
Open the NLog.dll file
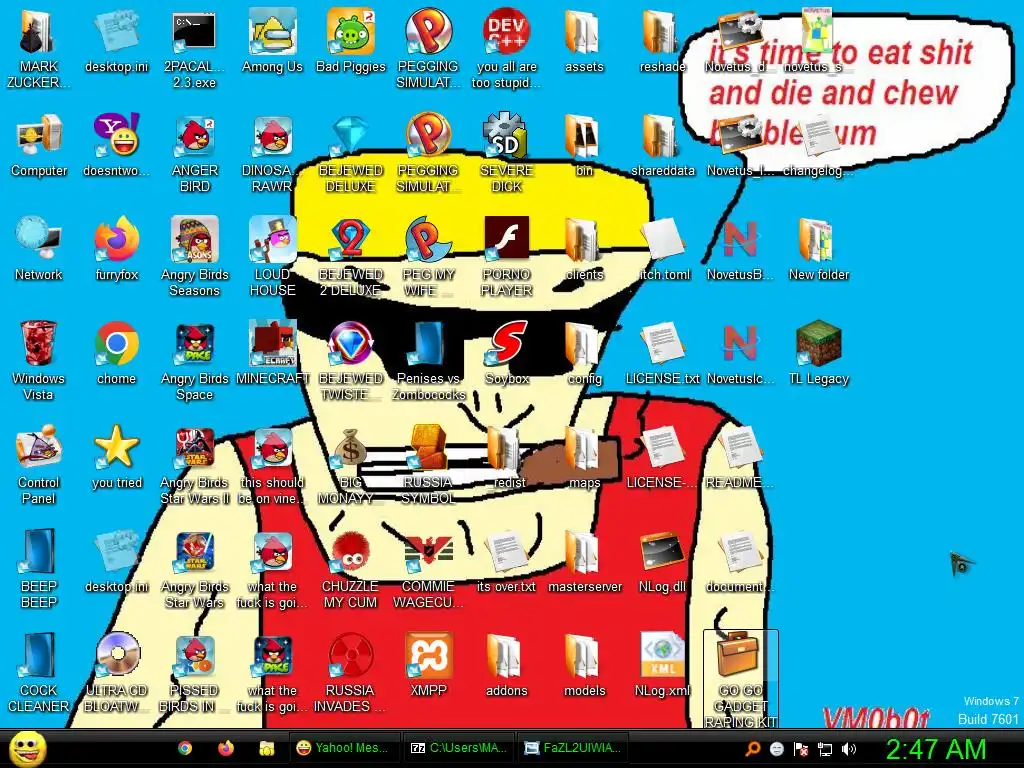(x=662, y=560)
